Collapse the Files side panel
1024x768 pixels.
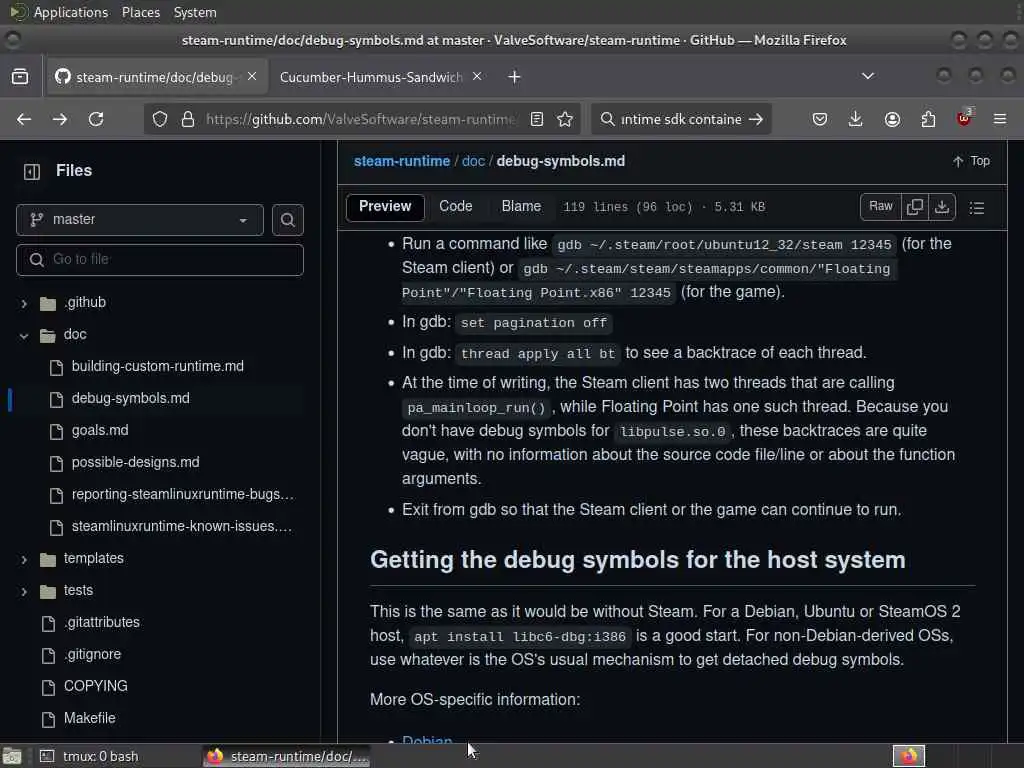pos(32,172)
